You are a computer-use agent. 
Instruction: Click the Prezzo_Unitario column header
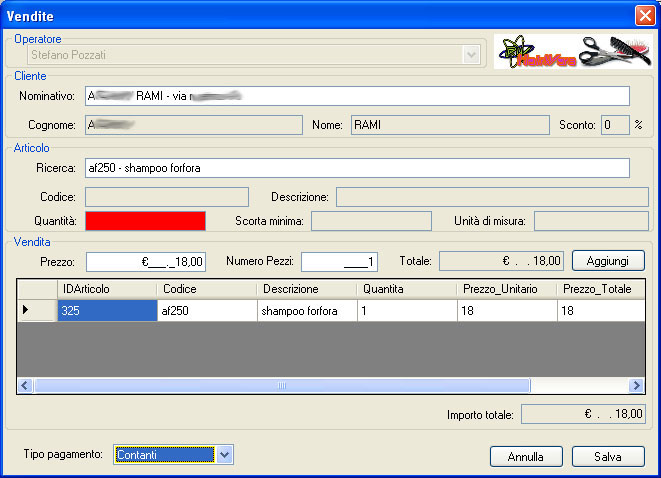(507, 289)
